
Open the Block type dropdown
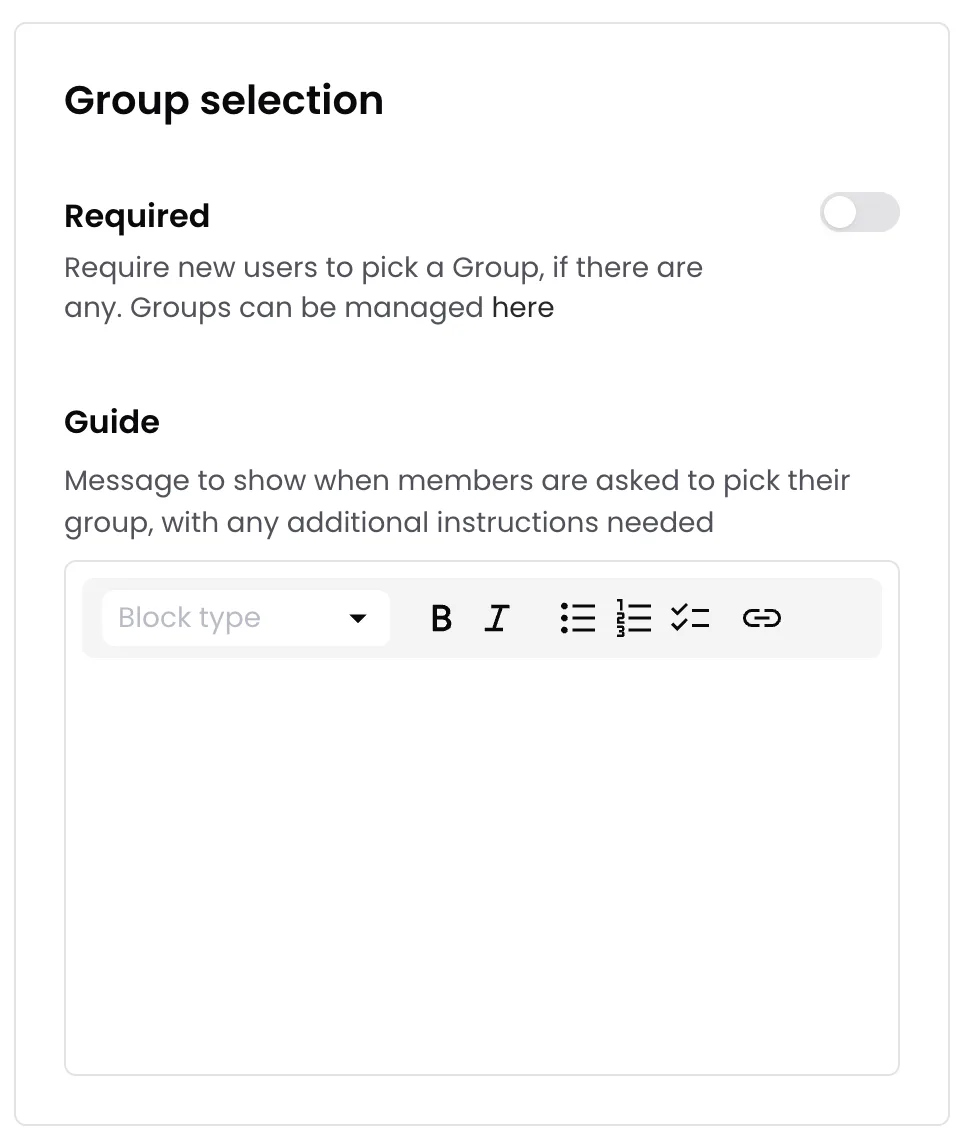(x=246, y=618)
